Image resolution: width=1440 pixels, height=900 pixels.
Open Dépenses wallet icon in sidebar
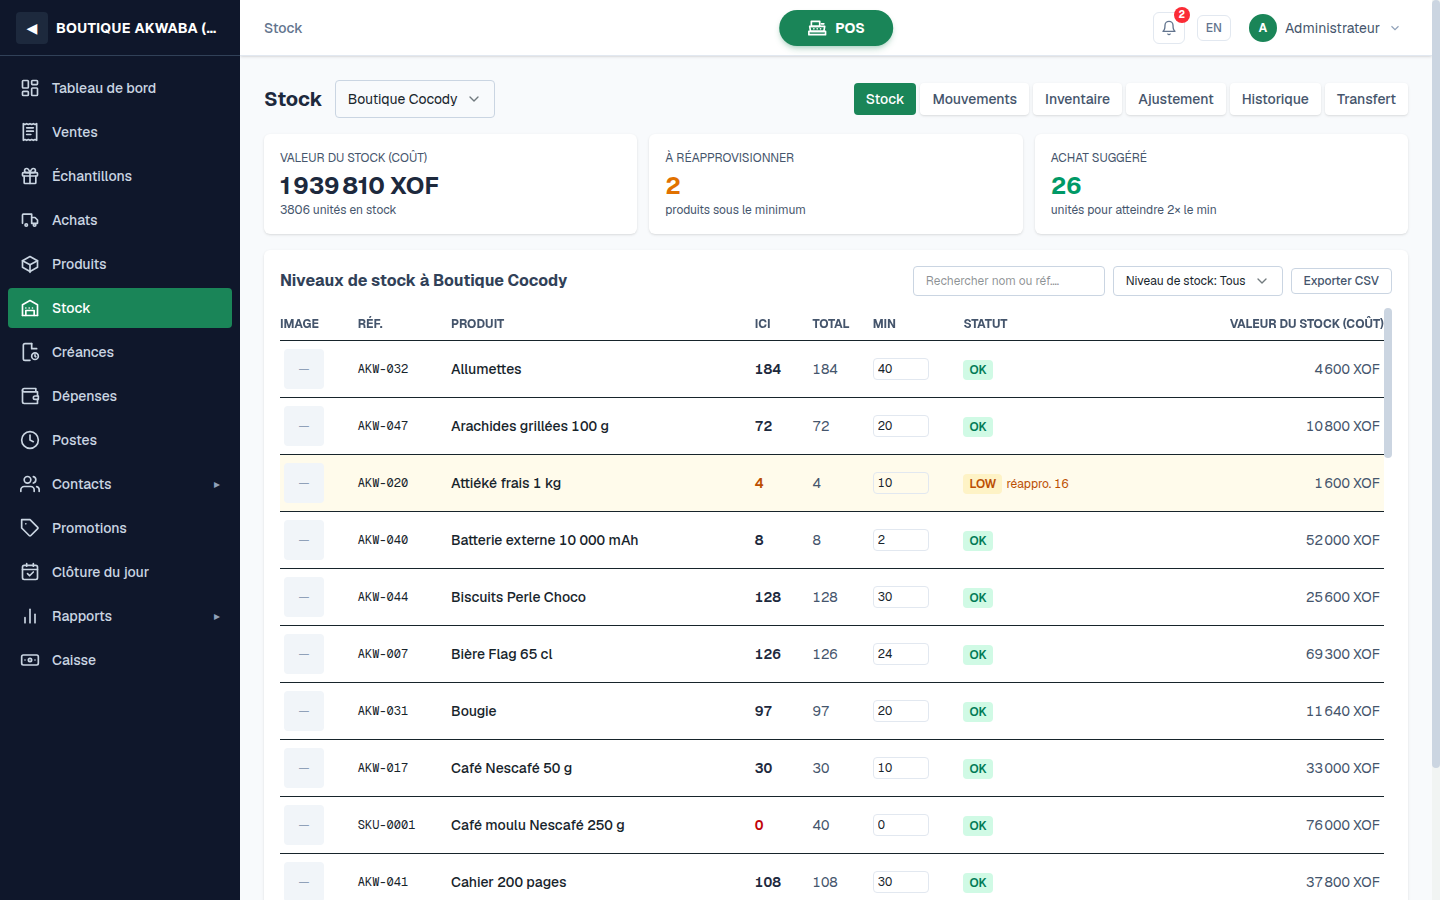click(30, 396)
